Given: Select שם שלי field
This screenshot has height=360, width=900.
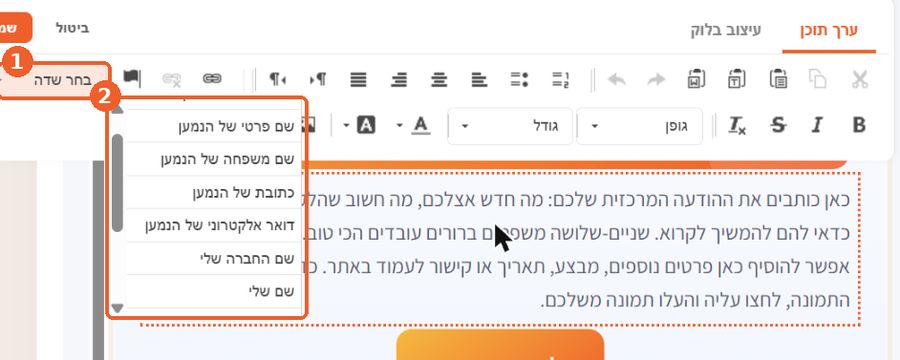Looking at the screenshot, I should pyautogui.click(x=213, y=291).
